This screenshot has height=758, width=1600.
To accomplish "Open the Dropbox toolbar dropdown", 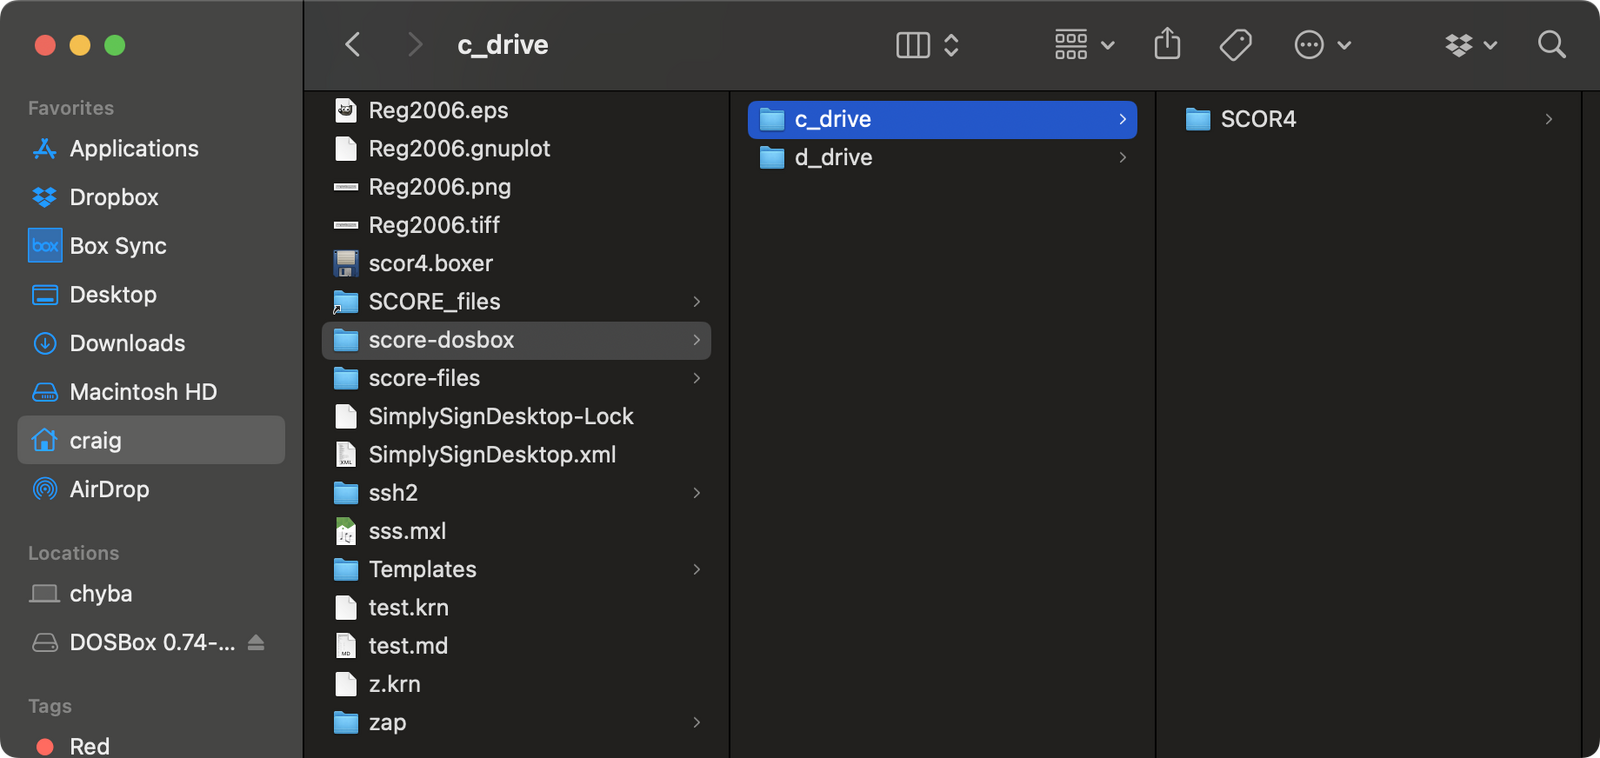I will click(x=1470, y=45).
